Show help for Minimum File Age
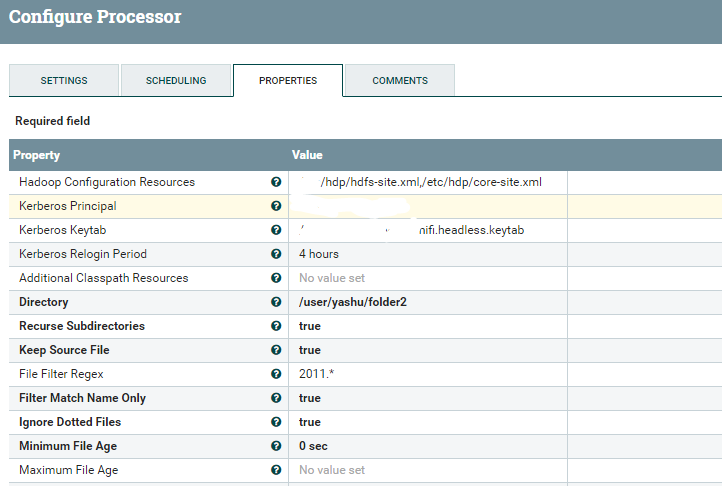Screen dimensions: 722x486 (x=276, y=446)
